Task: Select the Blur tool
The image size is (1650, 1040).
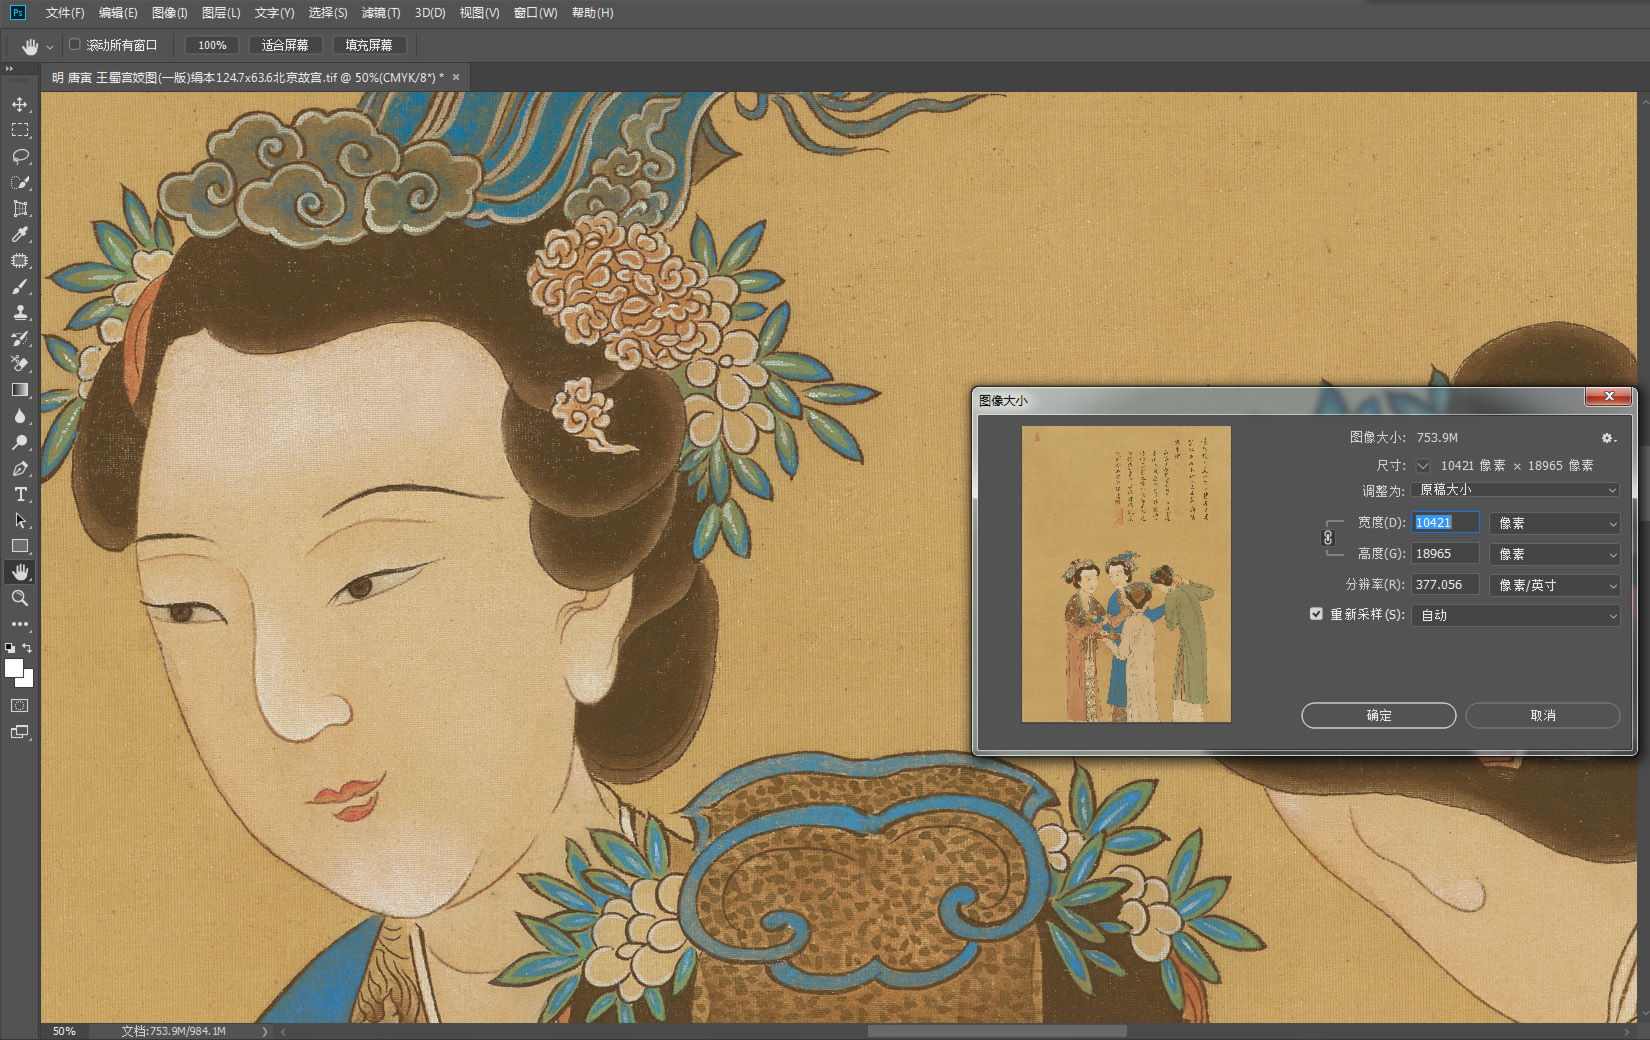Action: coord(20,416)
